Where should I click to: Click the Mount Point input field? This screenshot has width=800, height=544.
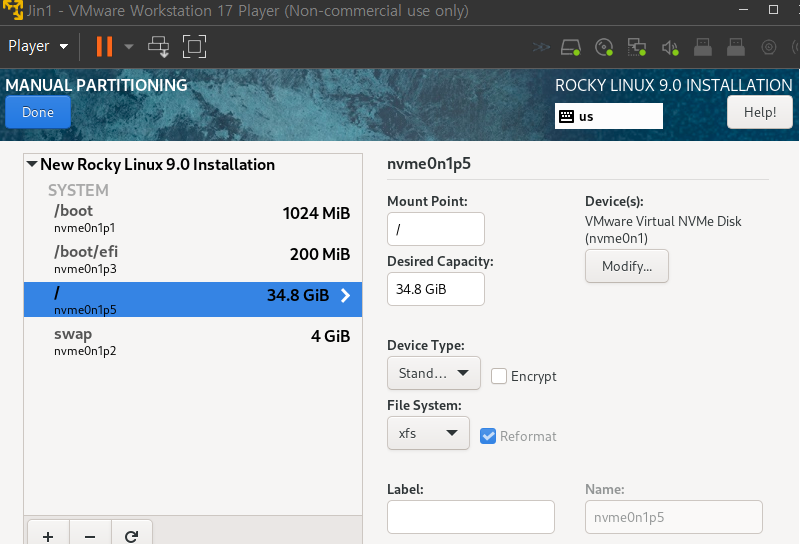coord(436,229)
